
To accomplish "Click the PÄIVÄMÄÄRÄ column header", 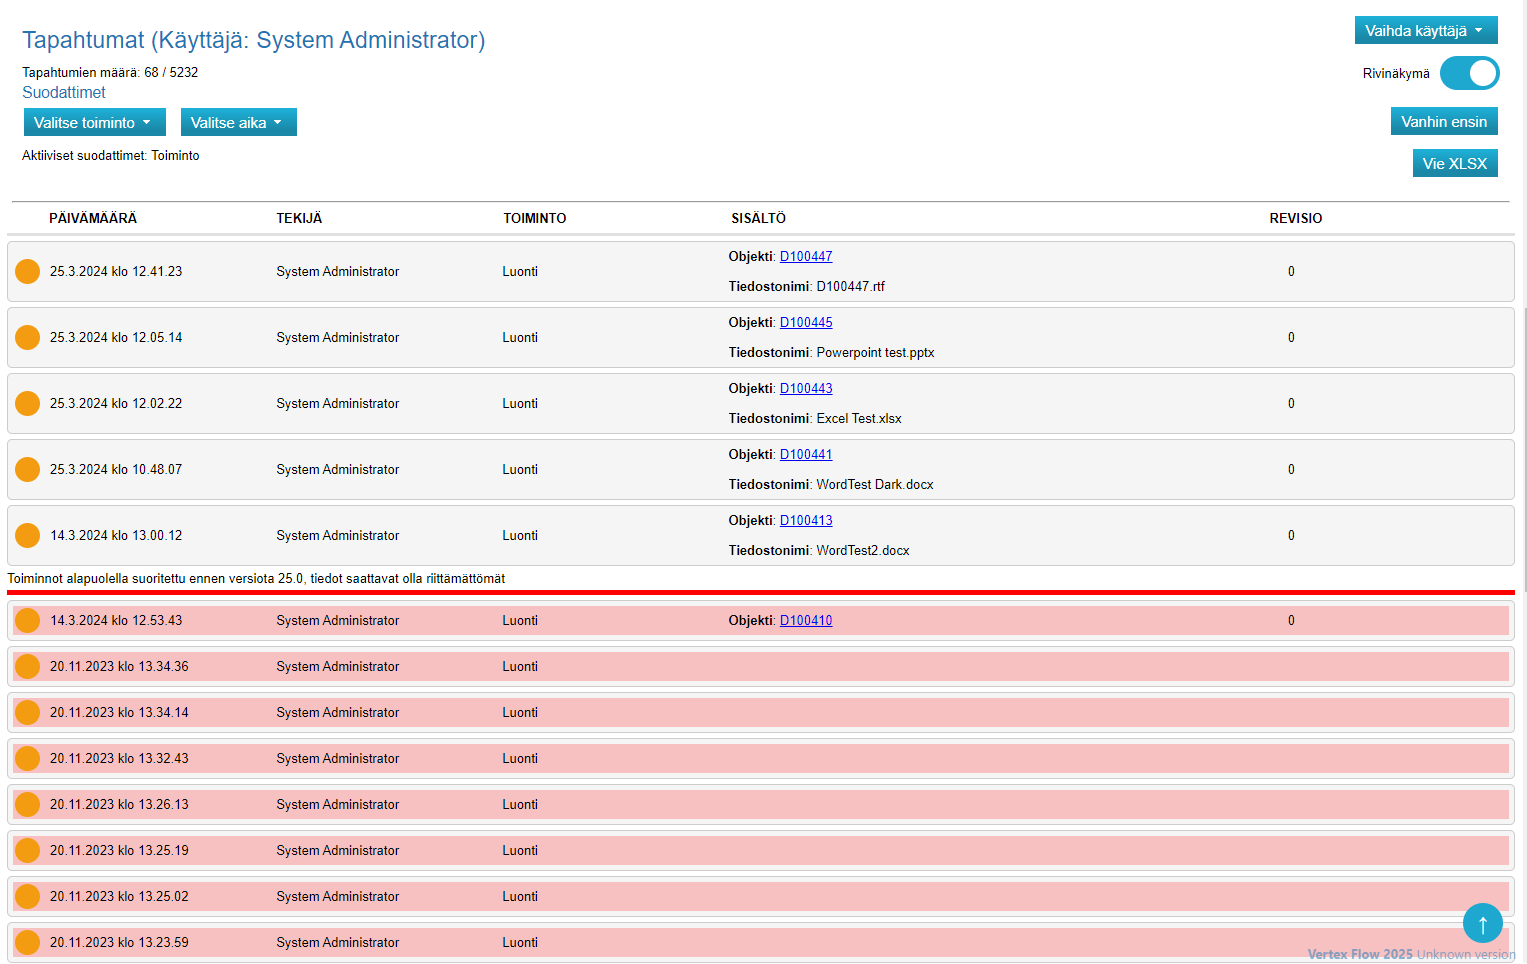I will tap(93, 218).
